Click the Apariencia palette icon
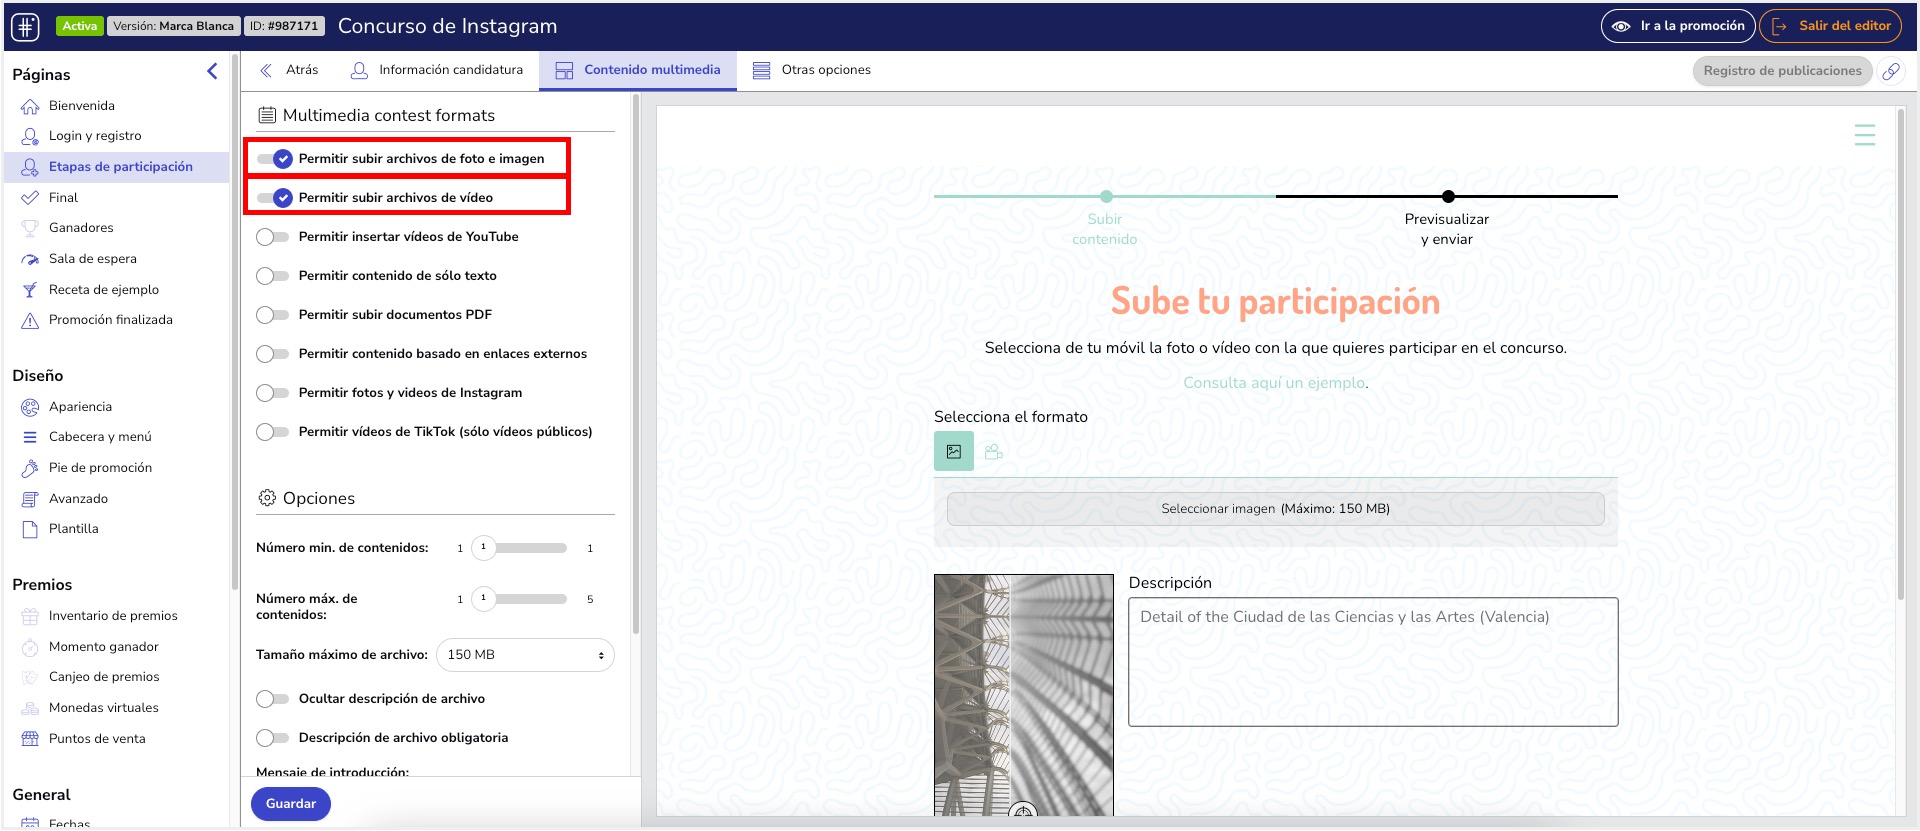1920x831 pixels. 30,407
